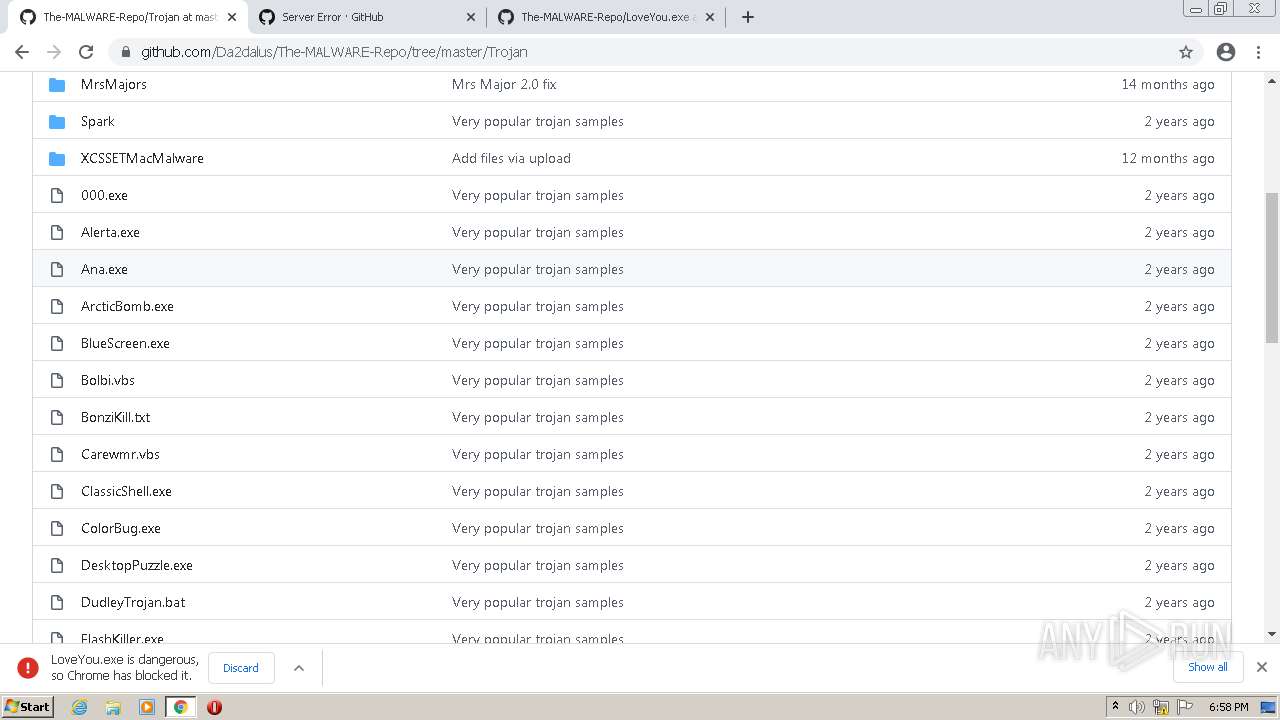Click the page vertical scrollbar thumb
The height and width of the screenshot is (720, 1280).
(1272, 268)
